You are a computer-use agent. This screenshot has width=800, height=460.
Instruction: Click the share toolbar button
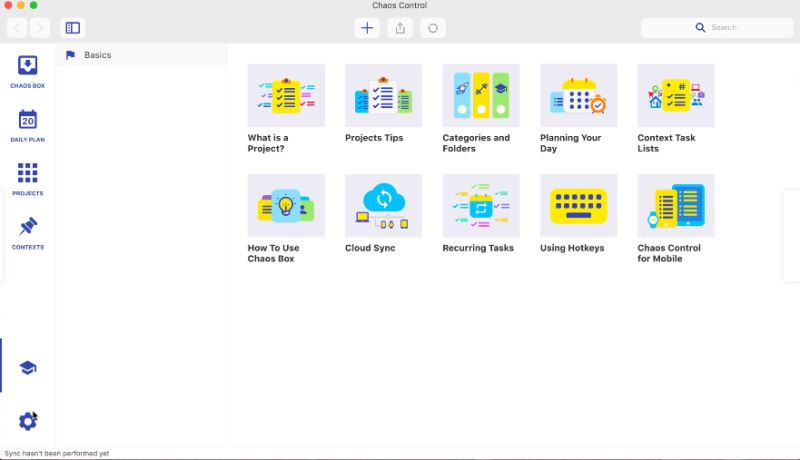point(400,28)
